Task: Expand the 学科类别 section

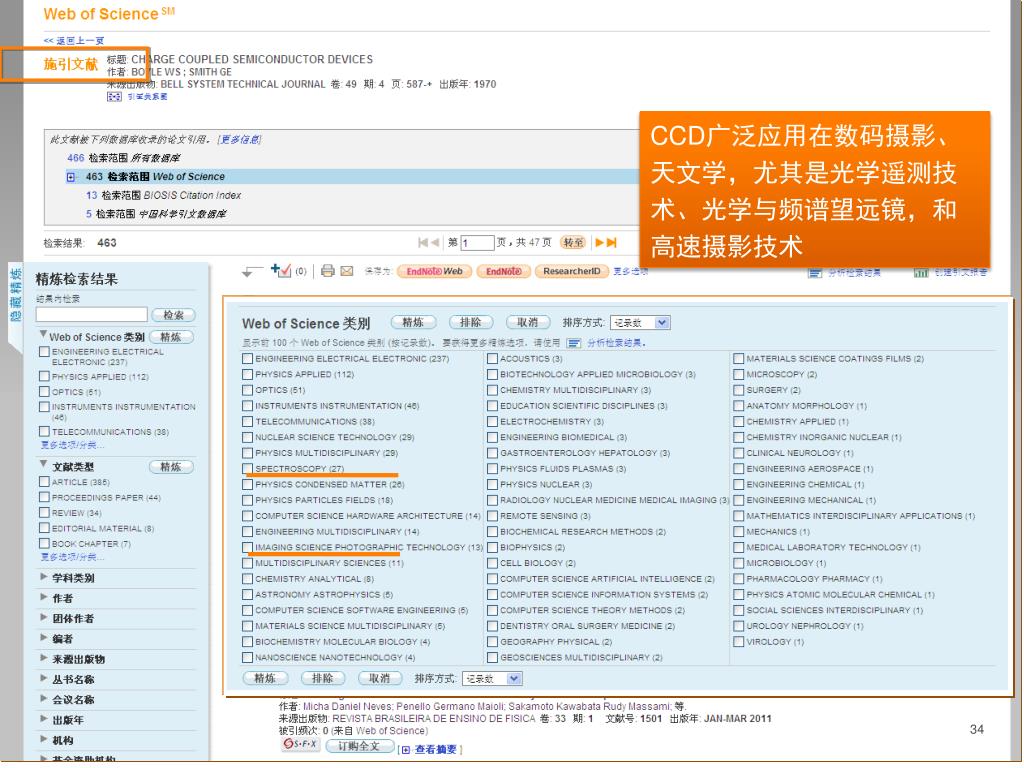Action: pos(44,577)
